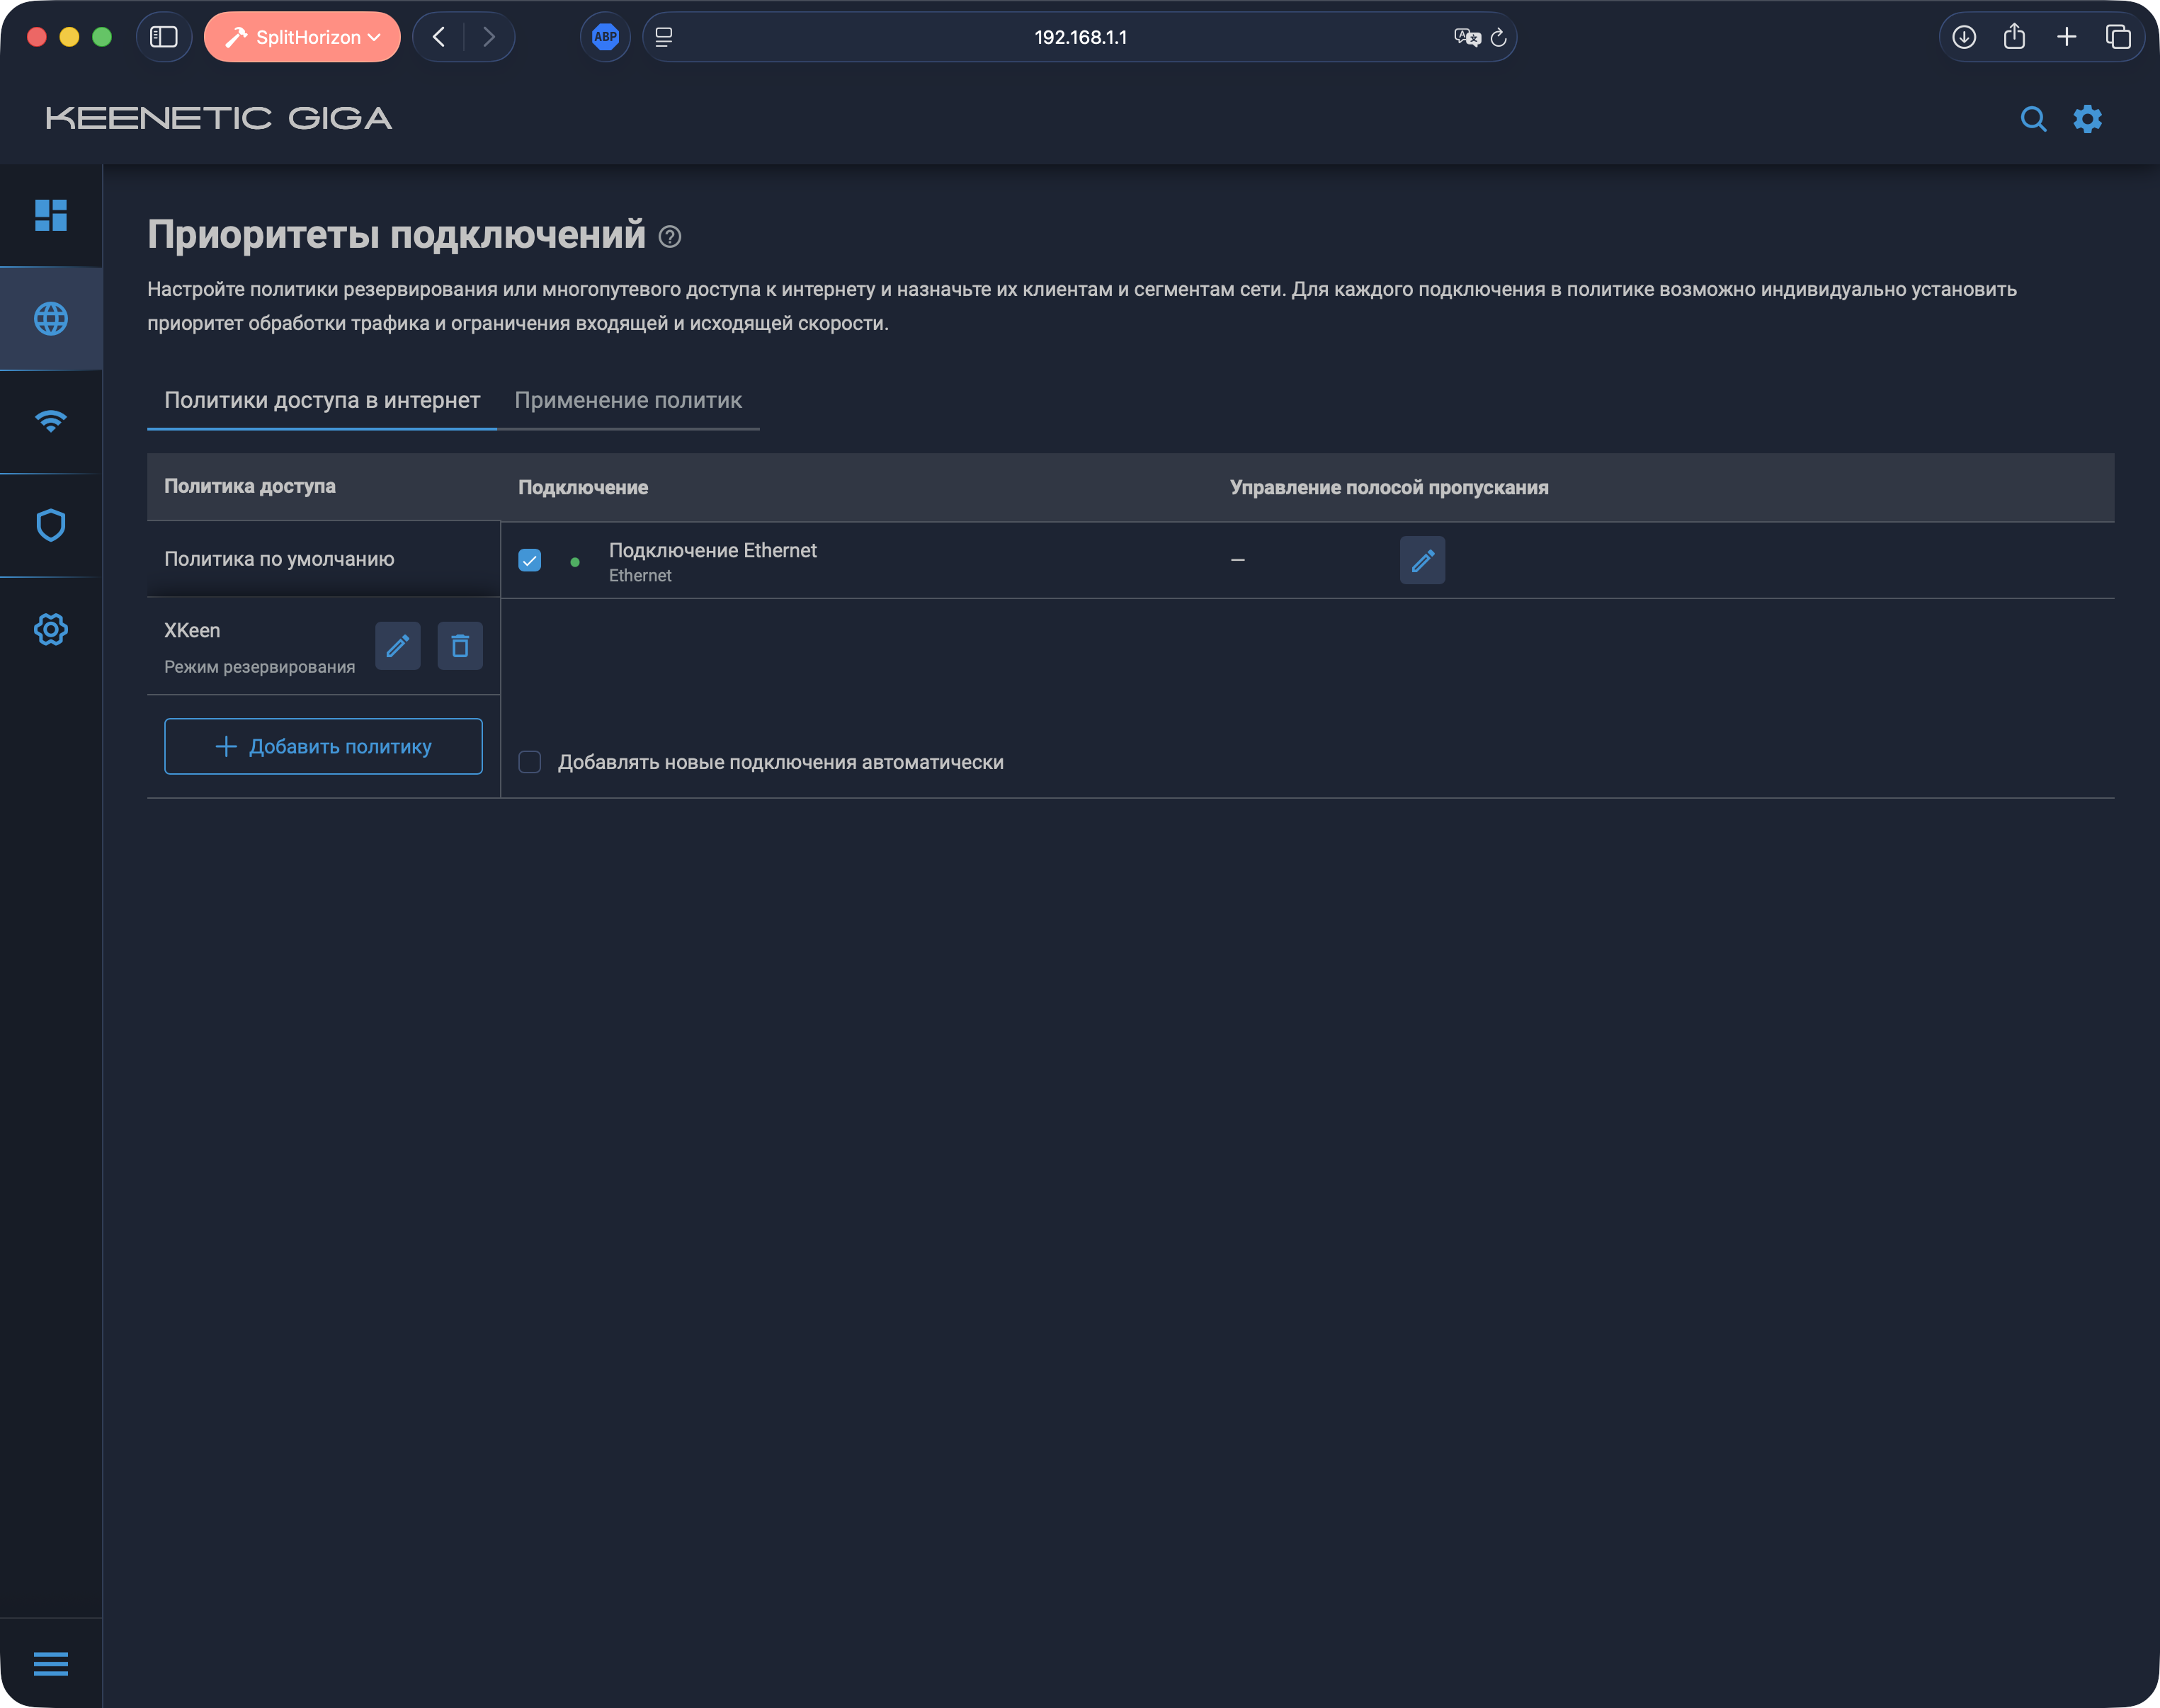Screen dimensions: 2160x1708
Task: Open the gear management section in sidebar
Action: point(50,629)
